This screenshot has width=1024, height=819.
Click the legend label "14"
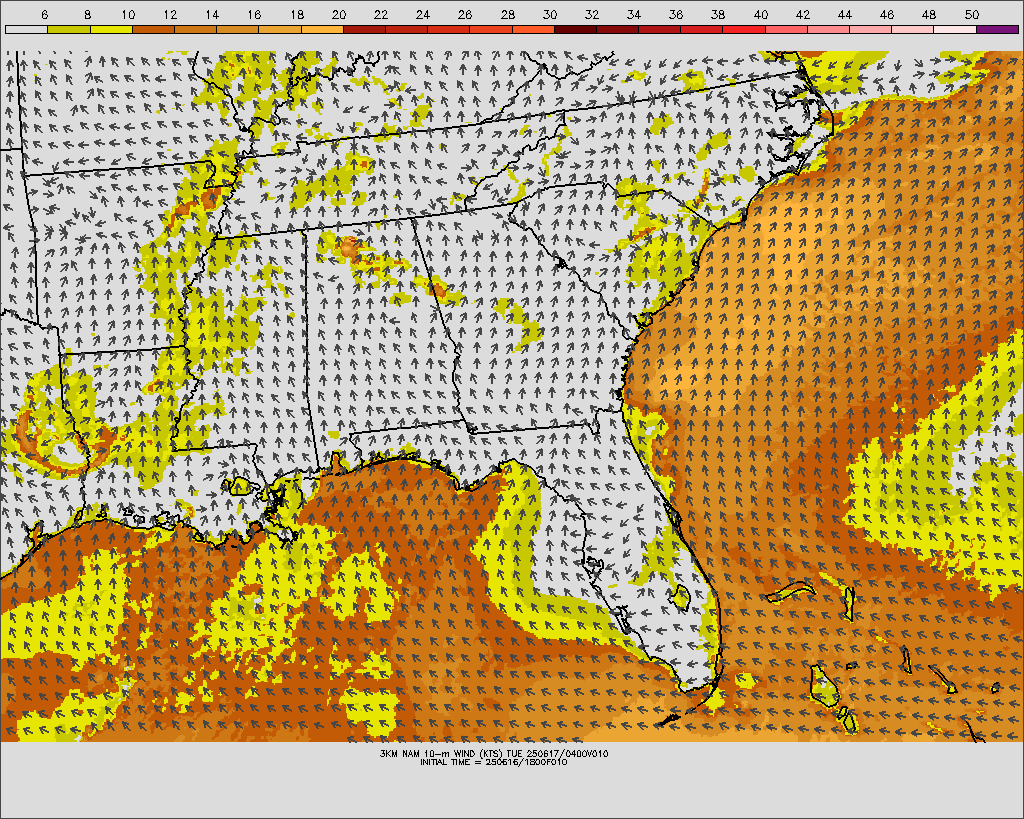coord(212,14)
